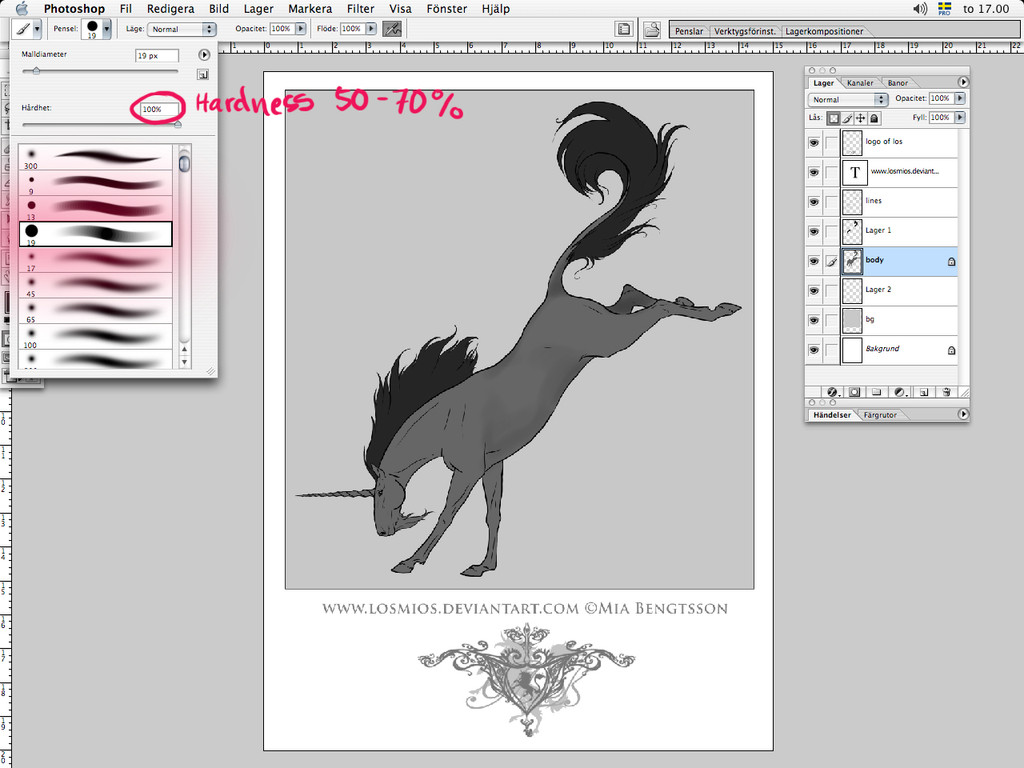1024x768 pixels.
Task: Hide the bg layer
Action: [814, 320]
